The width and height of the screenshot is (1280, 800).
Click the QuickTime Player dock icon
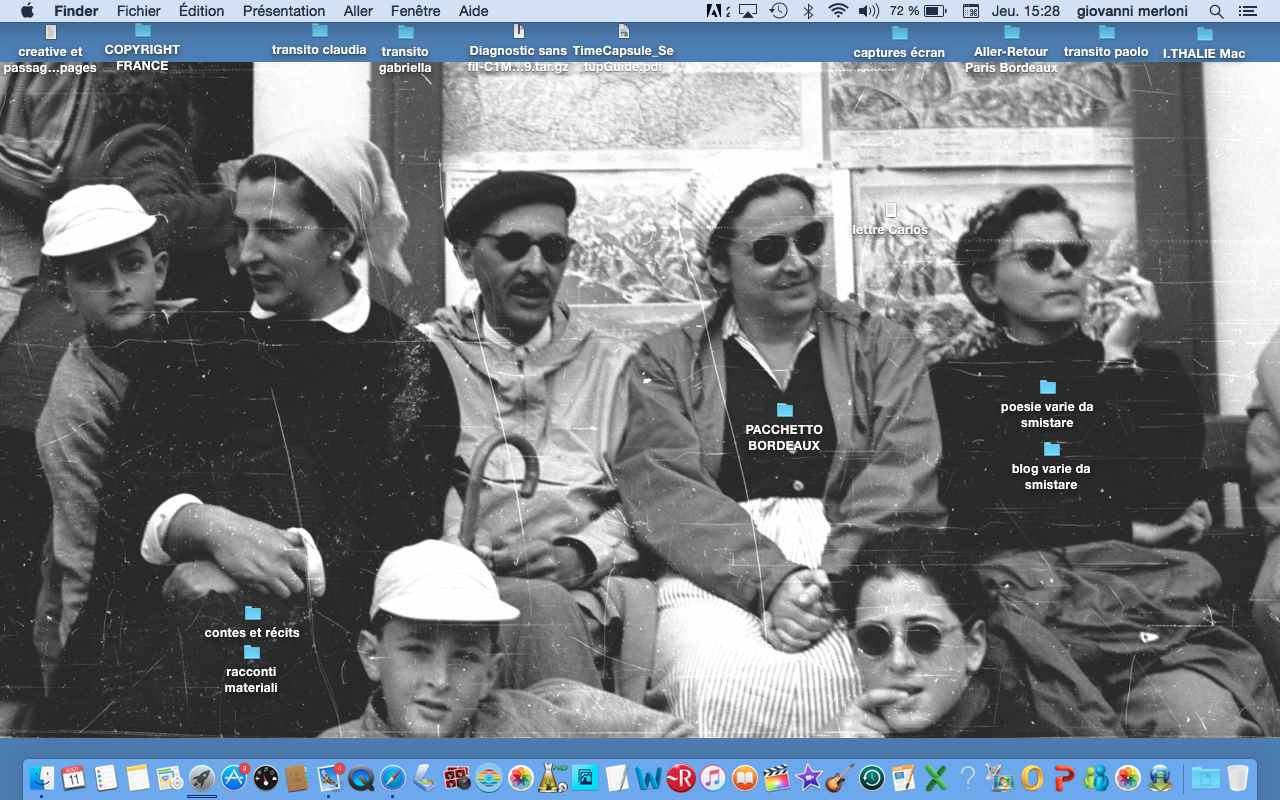tap(361, 778)
